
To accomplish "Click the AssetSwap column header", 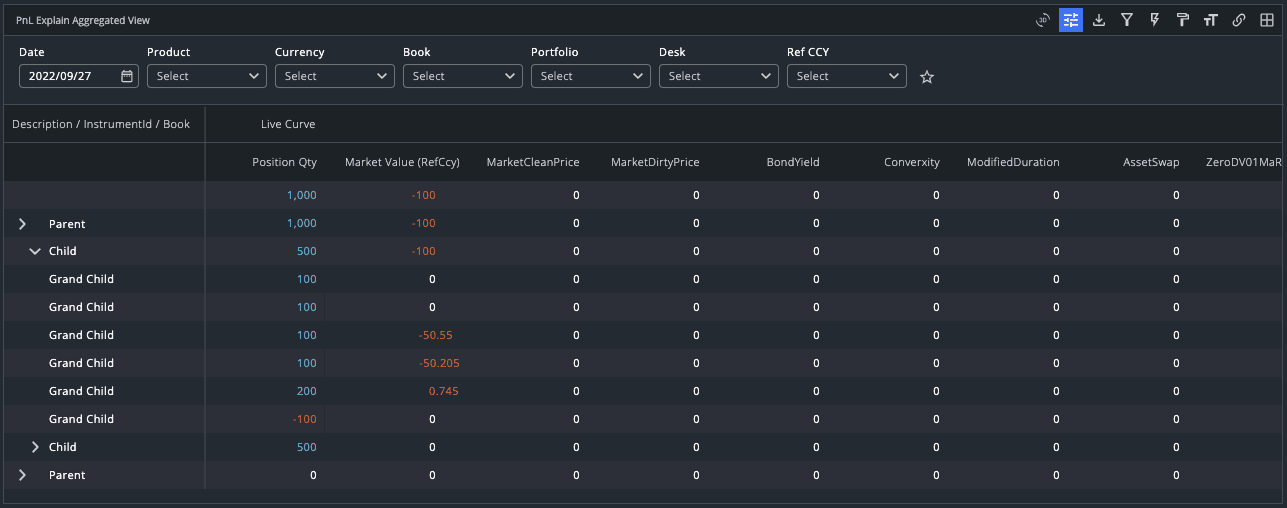I will pyautogui.click(x=1151, y=162).
